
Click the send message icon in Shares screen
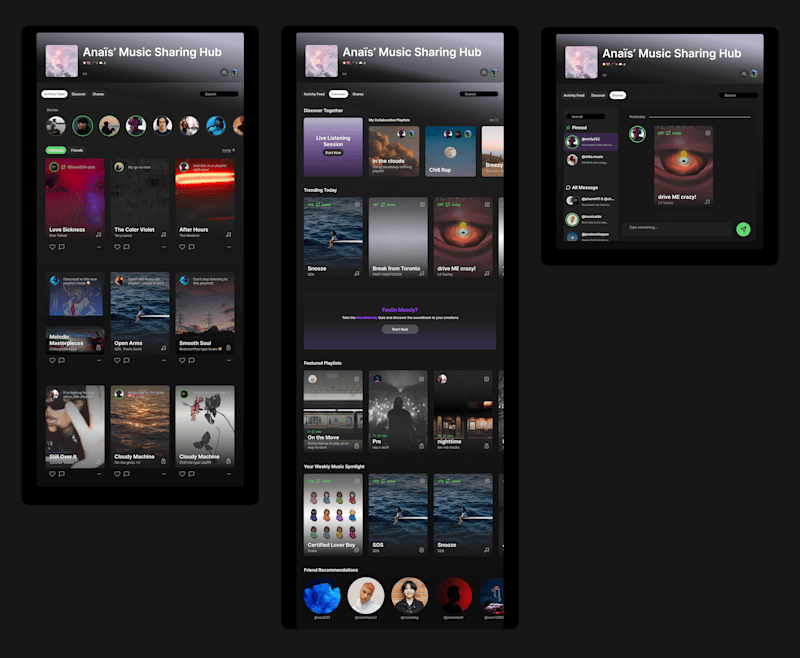tap(743, 229)
